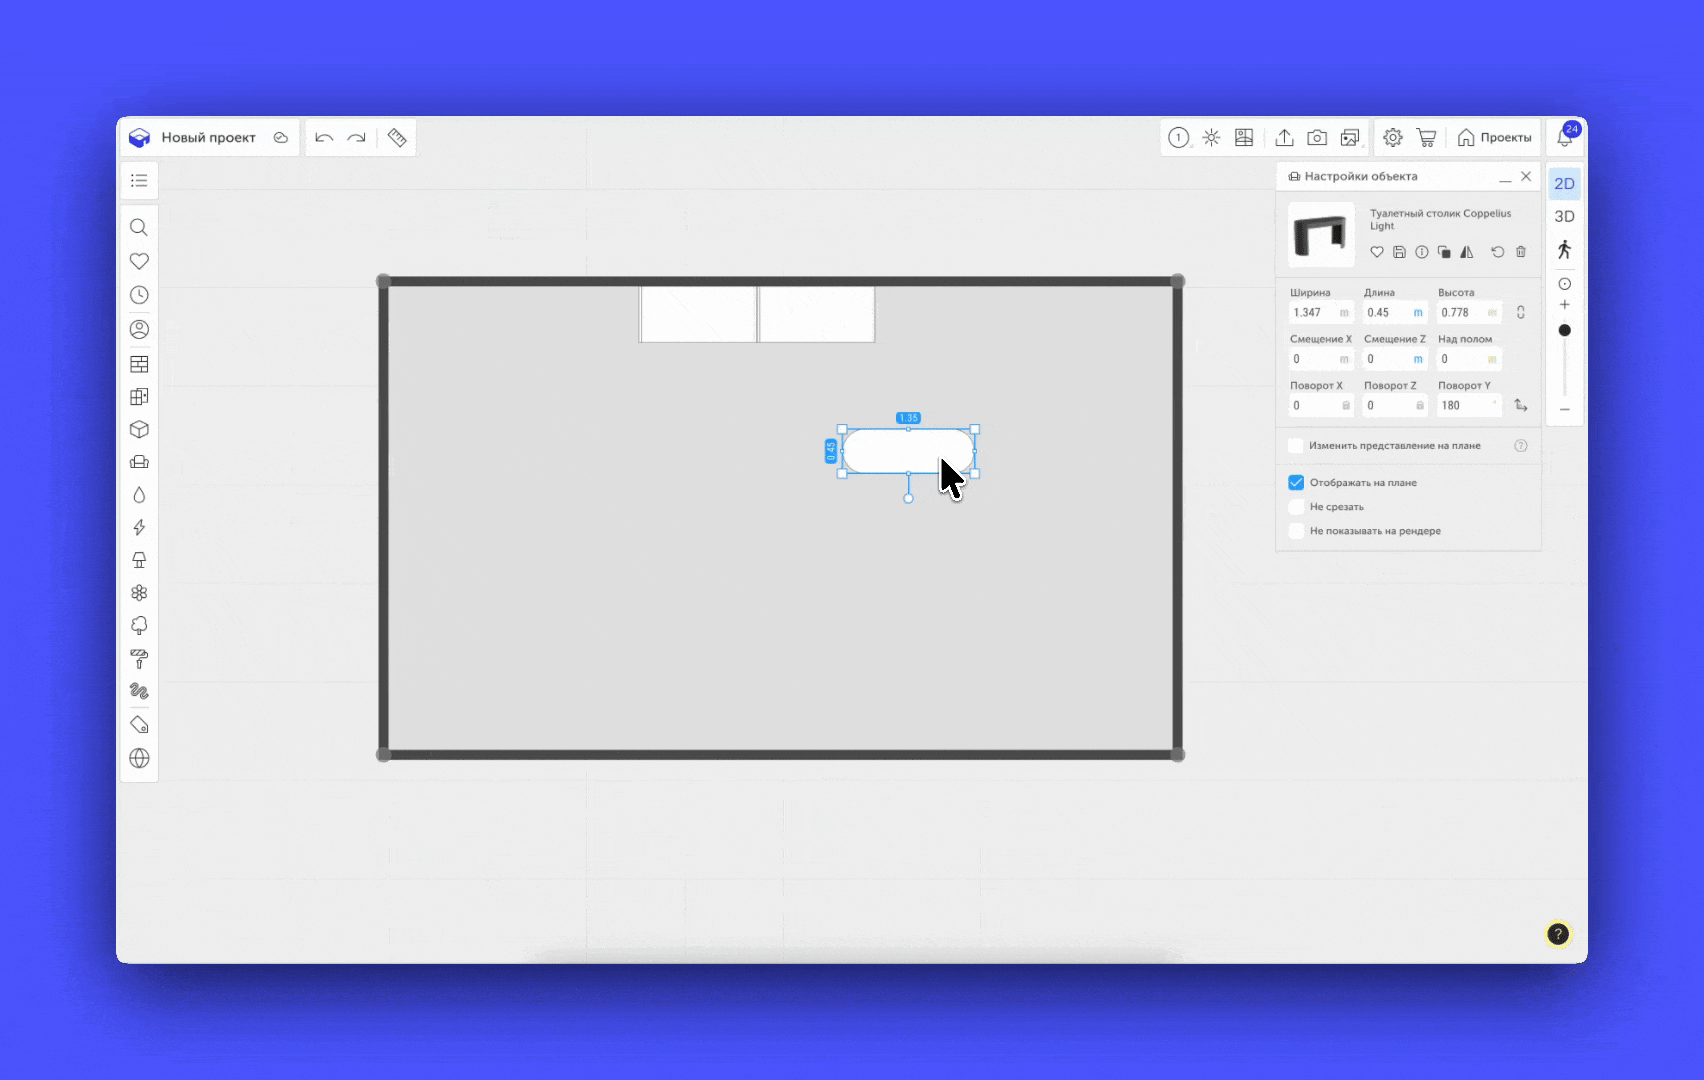
Task: Take a snapshot with the camera icon
Action: [x=1317, y=138]
